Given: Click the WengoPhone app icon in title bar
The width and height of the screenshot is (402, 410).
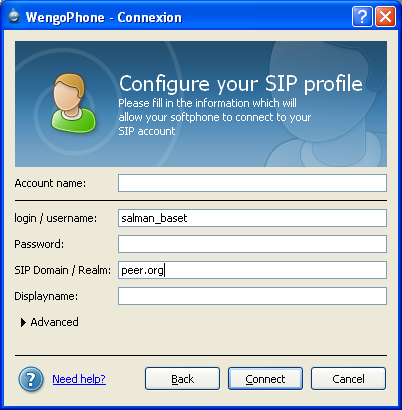Looking at the screenshot, I should 14,16.
